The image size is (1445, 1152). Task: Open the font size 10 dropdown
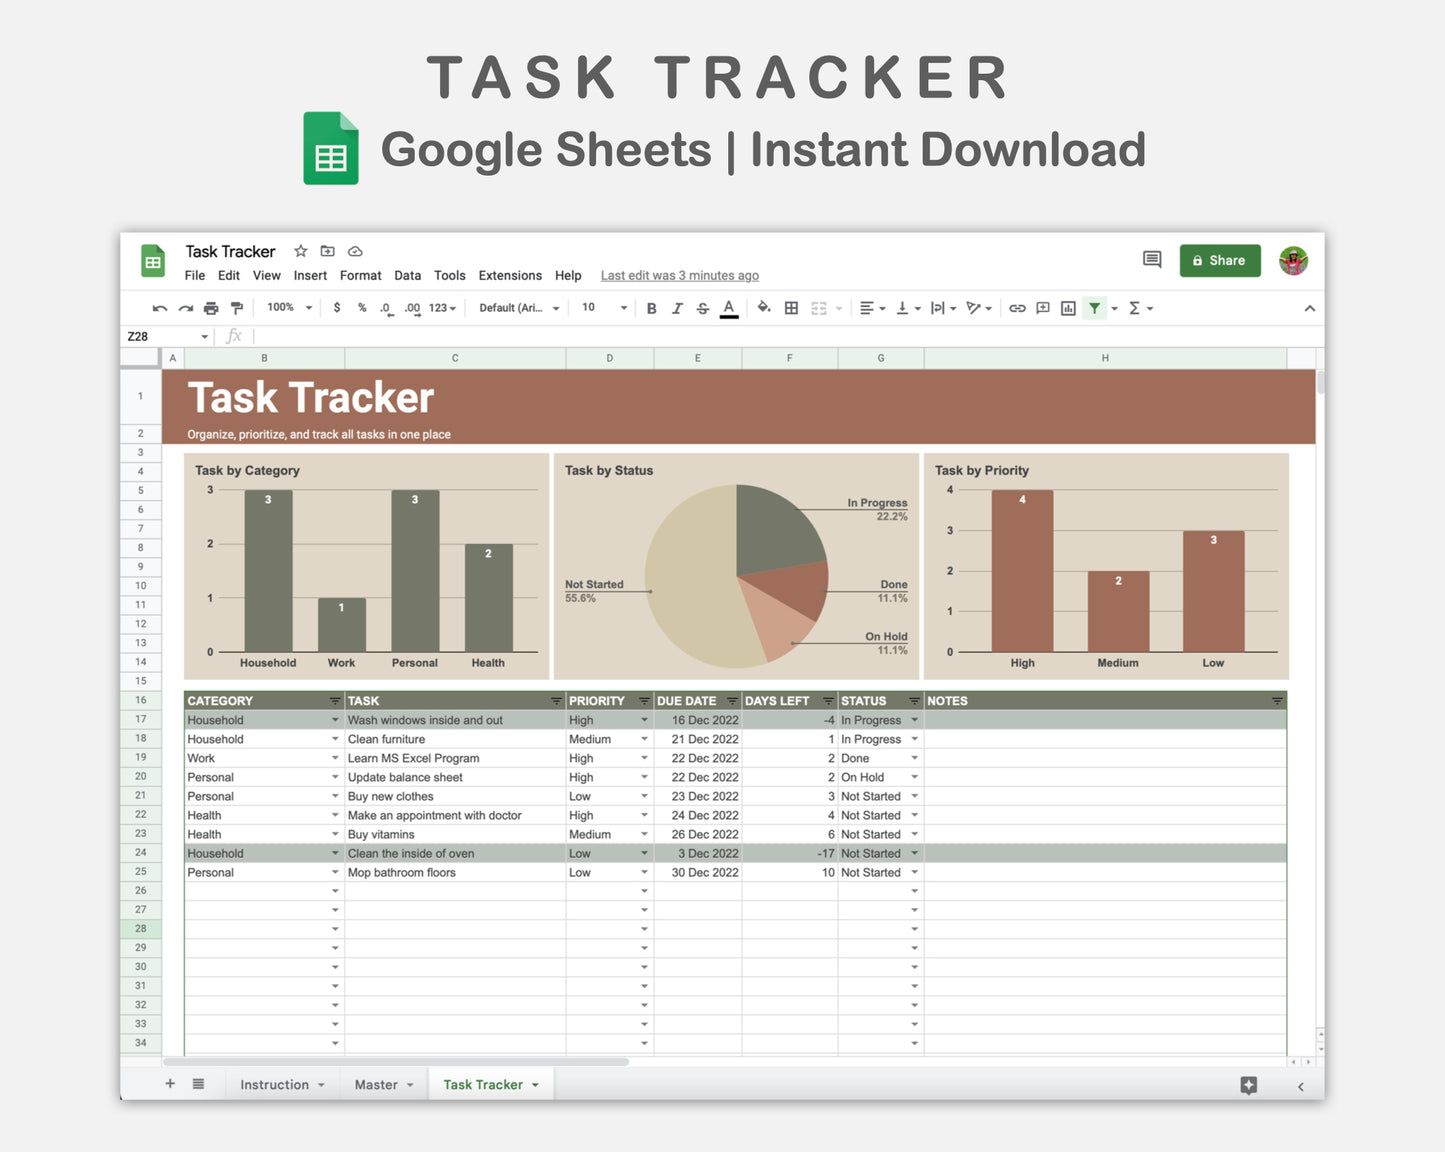604,308
